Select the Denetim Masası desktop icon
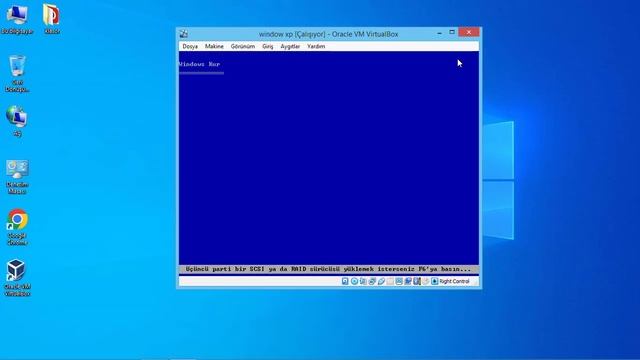The image size is (640, 360). click(17, 177)
